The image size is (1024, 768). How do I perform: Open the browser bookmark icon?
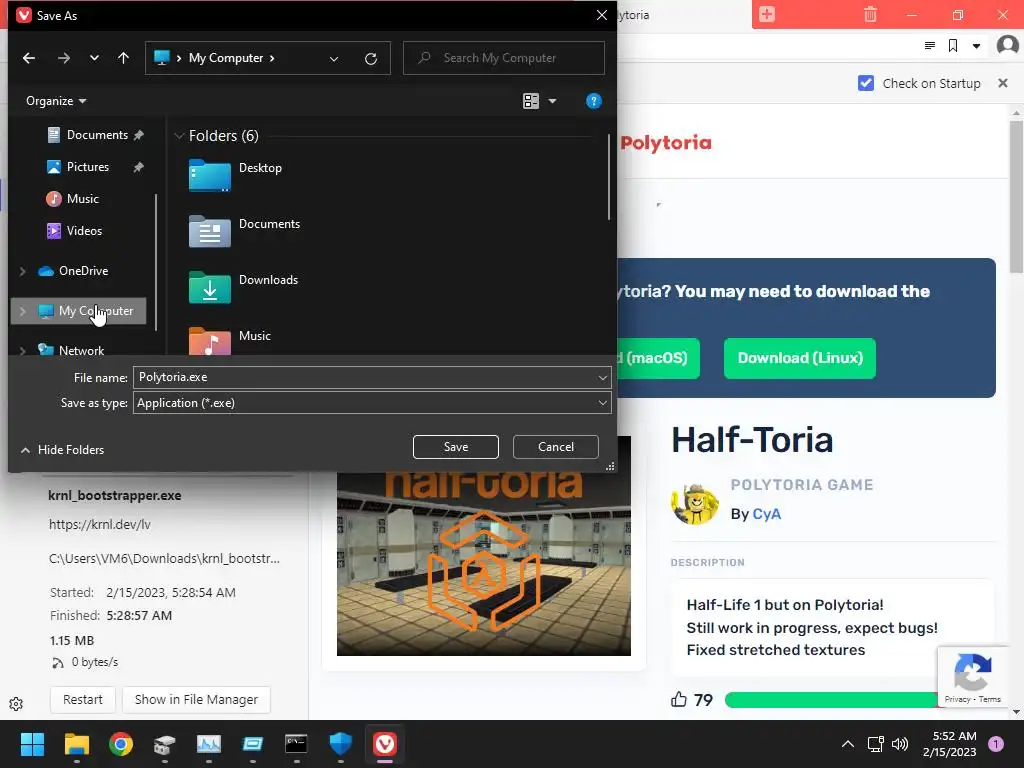953,46
